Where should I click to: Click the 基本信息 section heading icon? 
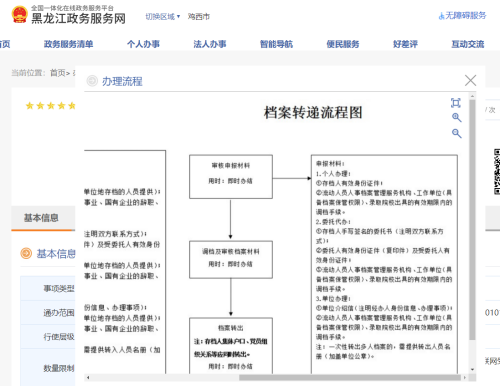(26, 254)
